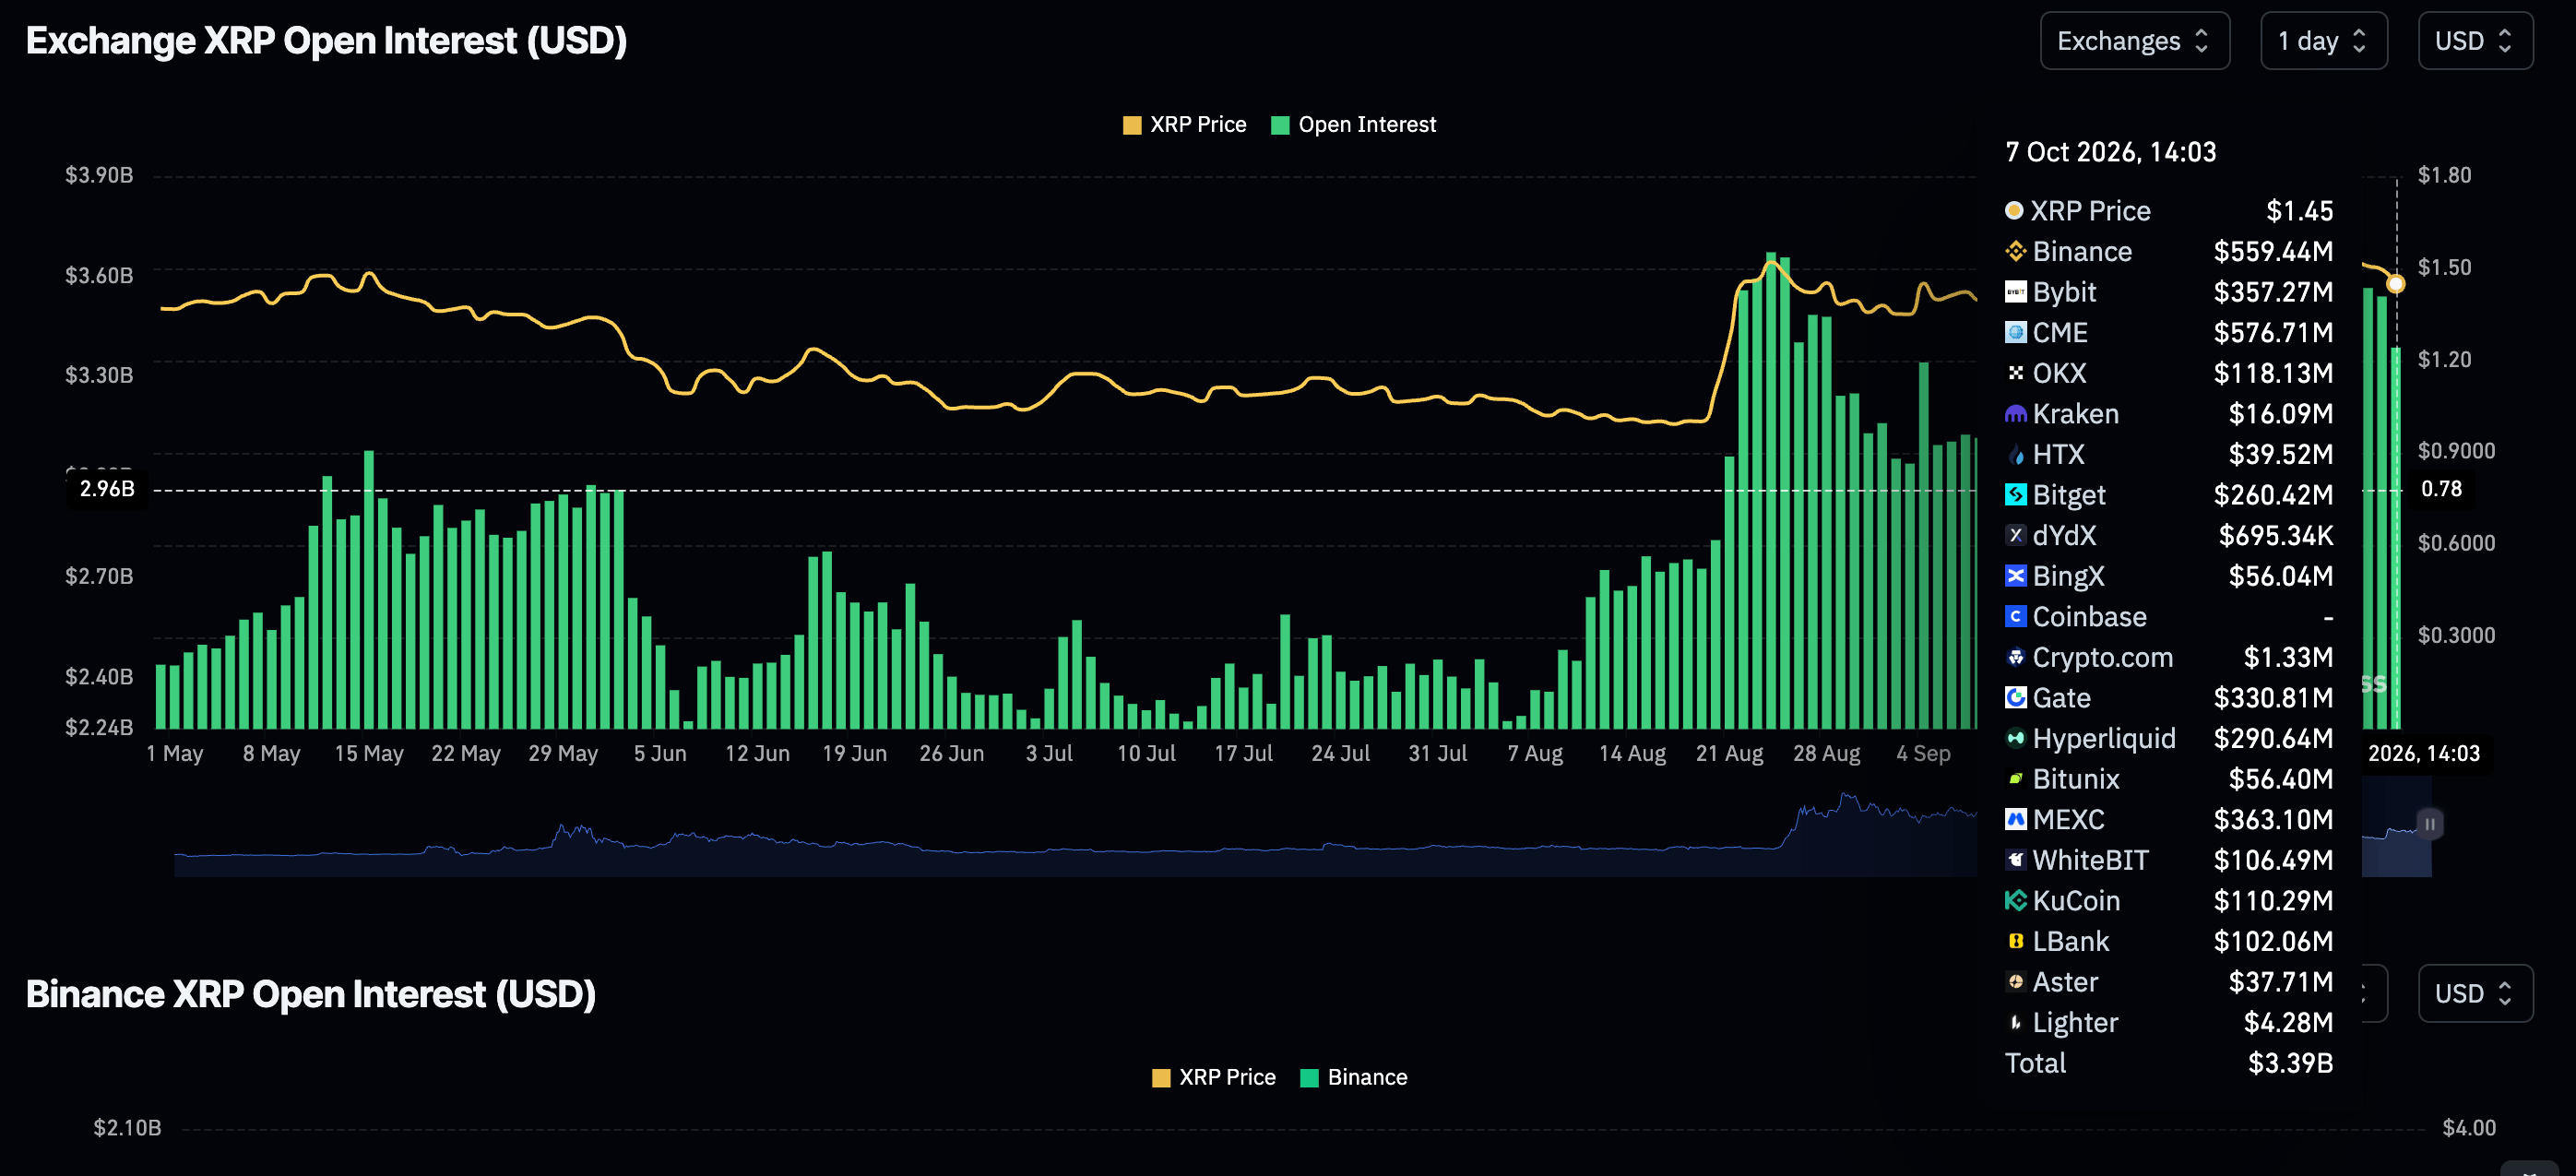The width and height of the screenshot is (2576, 1176).
Task: Click the 0.78 right axis crosshair label
Action: pos(2441,489)
